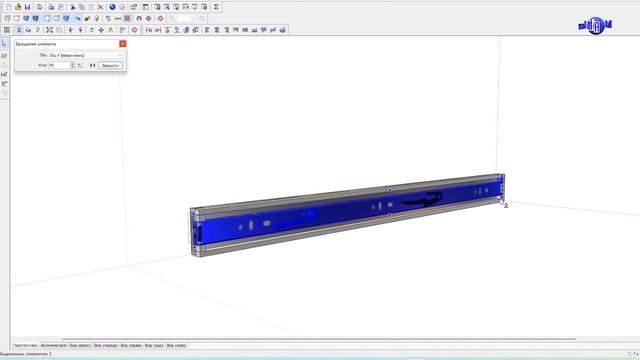Click the grid icon at start of third toolbar
Screen dimensions: 640x360
[7, 30]
